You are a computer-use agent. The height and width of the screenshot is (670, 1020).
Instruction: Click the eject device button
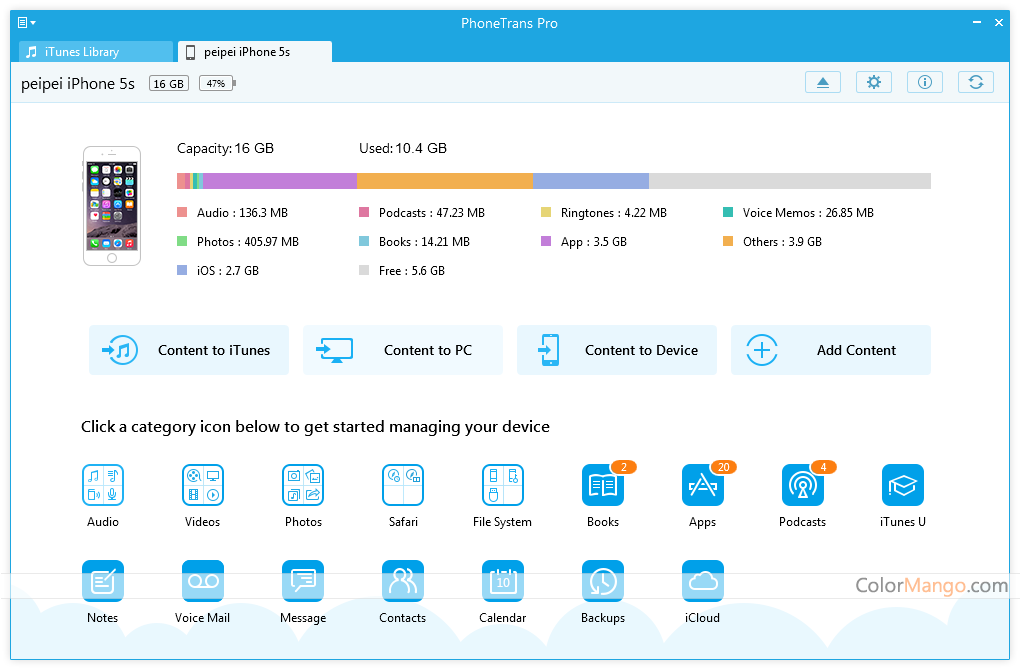(x=823, y=82)
